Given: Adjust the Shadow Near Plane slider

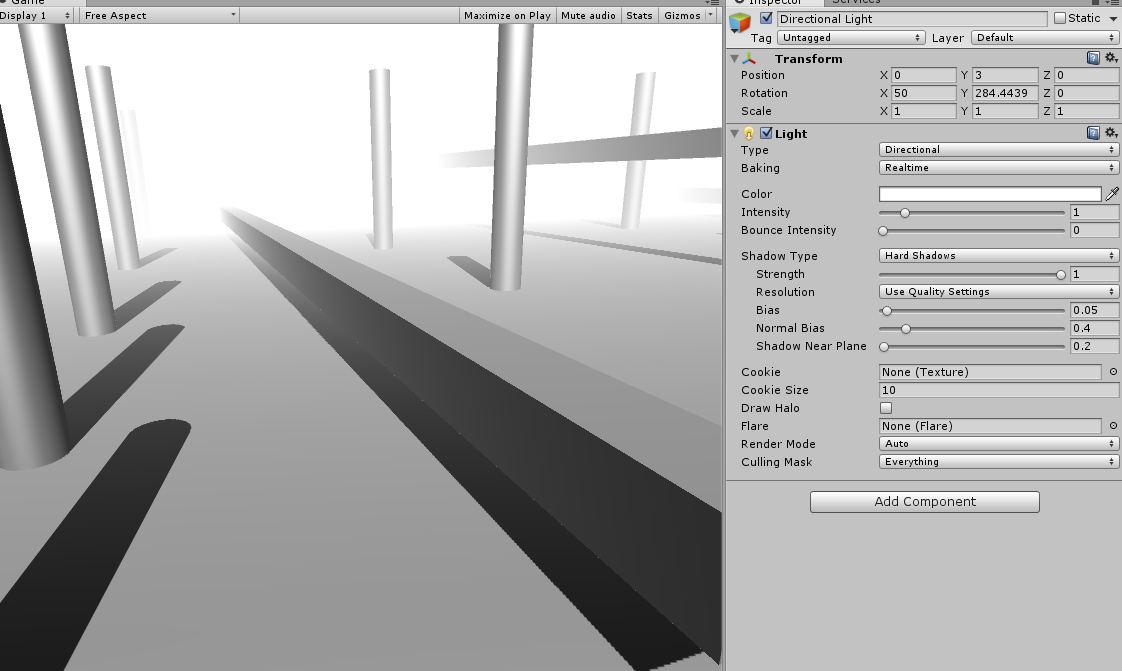Looking at the screenshot, I should [x=972, y=346].
